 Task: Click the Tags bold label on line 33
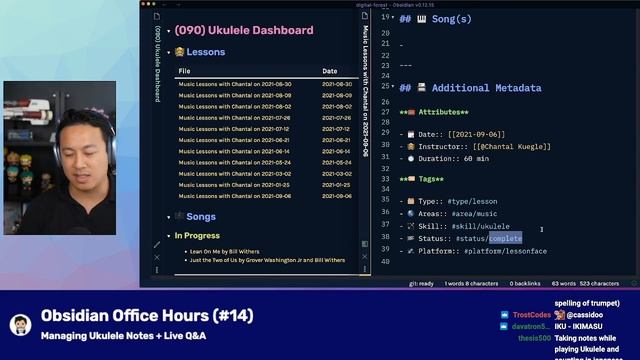427,179
